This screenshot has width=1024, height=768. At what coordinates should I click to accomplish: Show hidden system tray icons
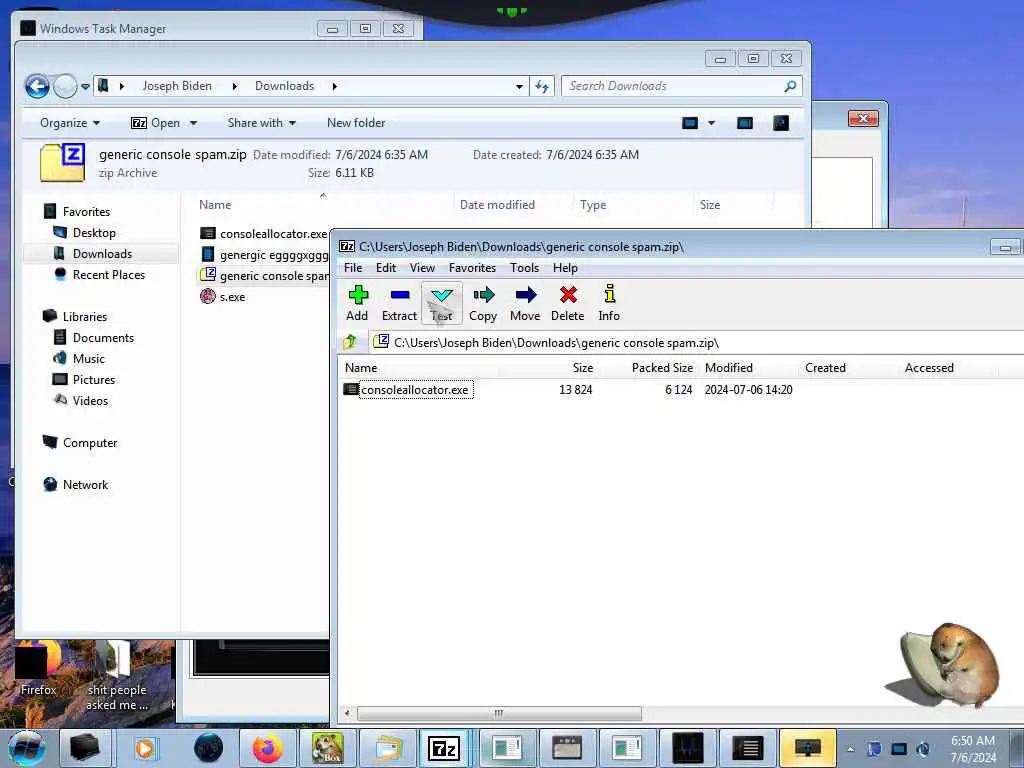click(850, 749)
